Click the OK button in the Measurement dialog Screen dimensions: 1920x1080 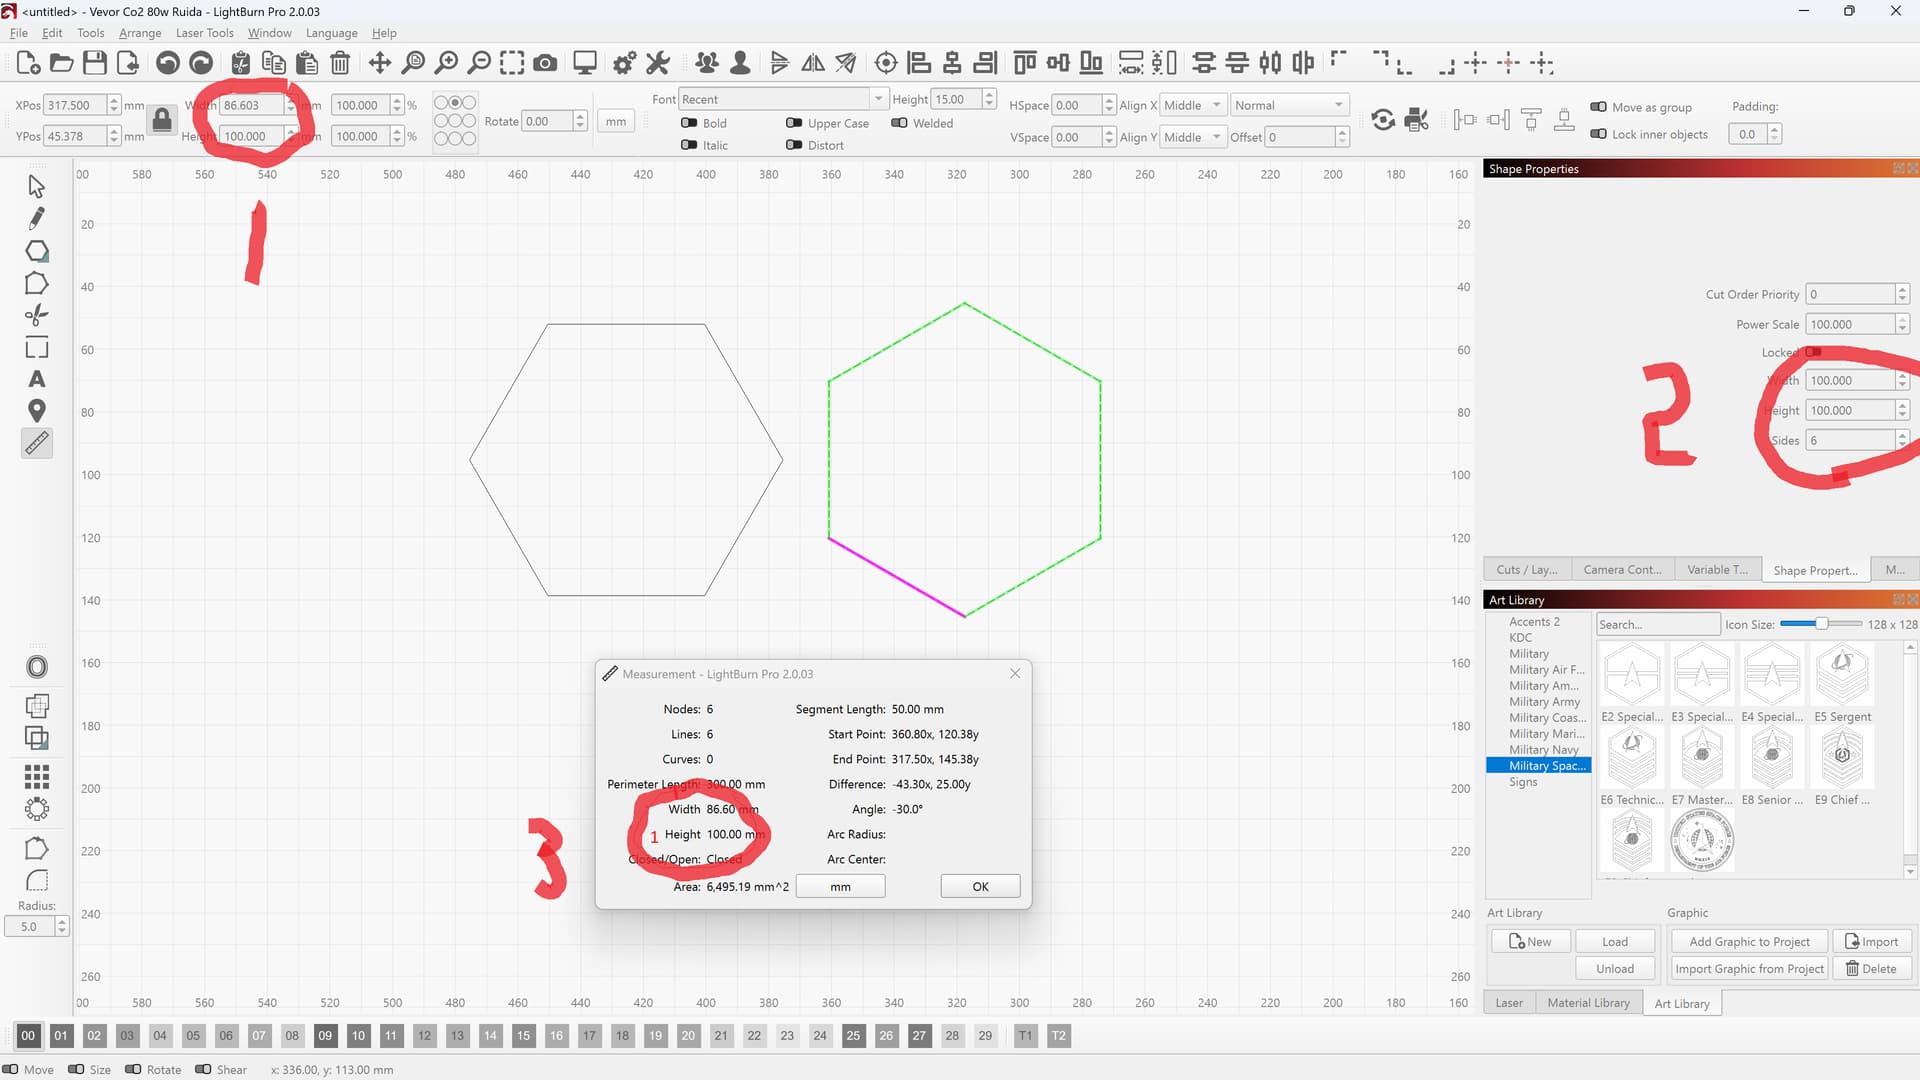tap(979, 886)
